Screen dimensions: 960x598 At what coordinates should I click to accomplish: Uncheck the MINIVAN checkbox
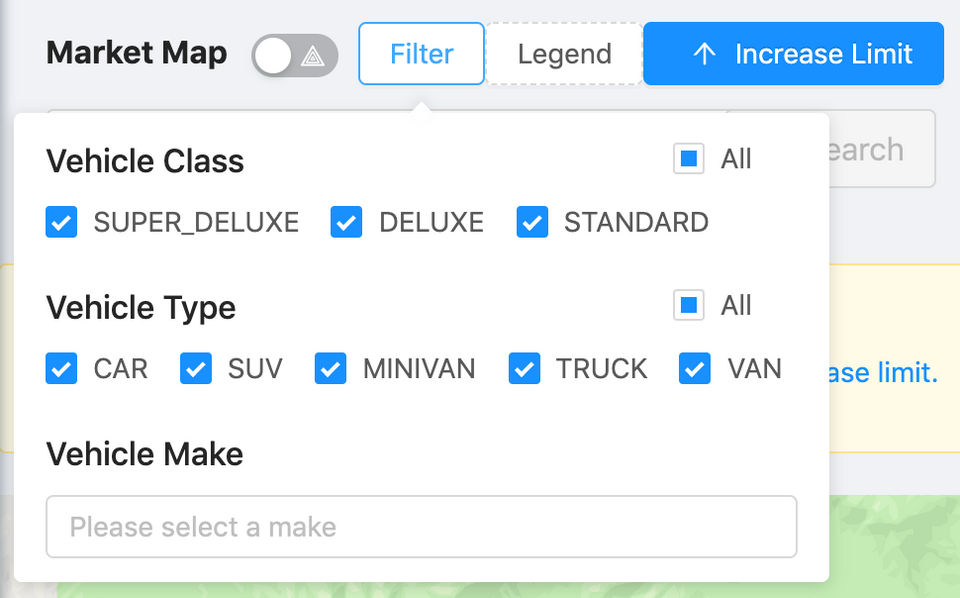[x=331, y=369]
